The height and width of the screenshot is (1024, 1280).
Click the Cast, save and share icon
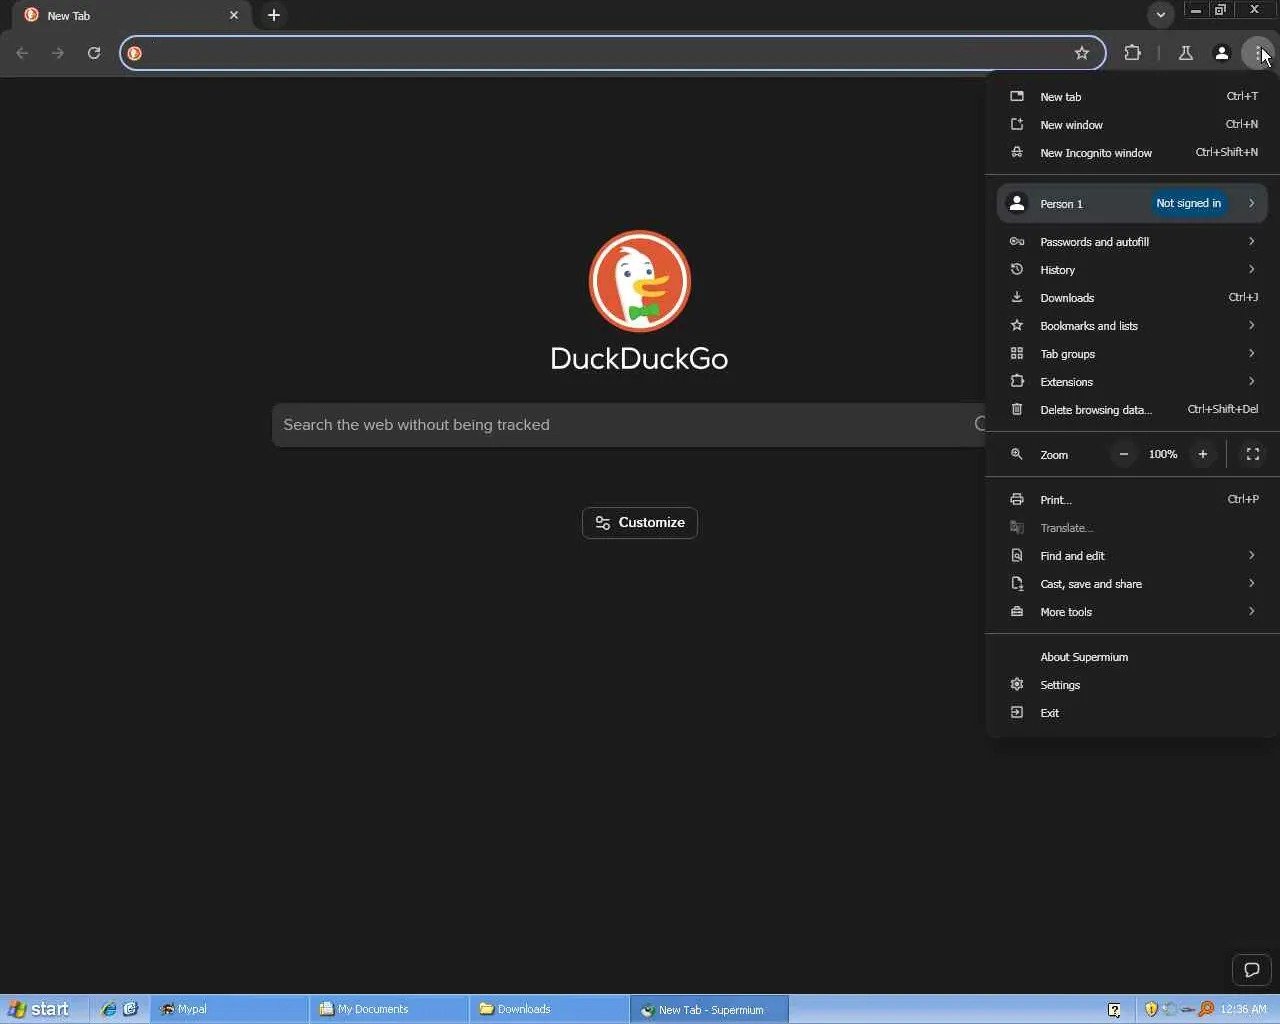tap(1017, 584)
